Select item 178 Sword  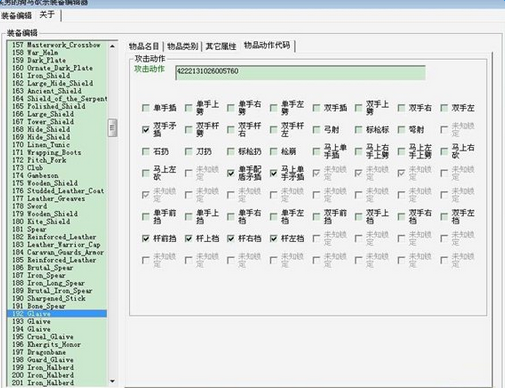57,206
